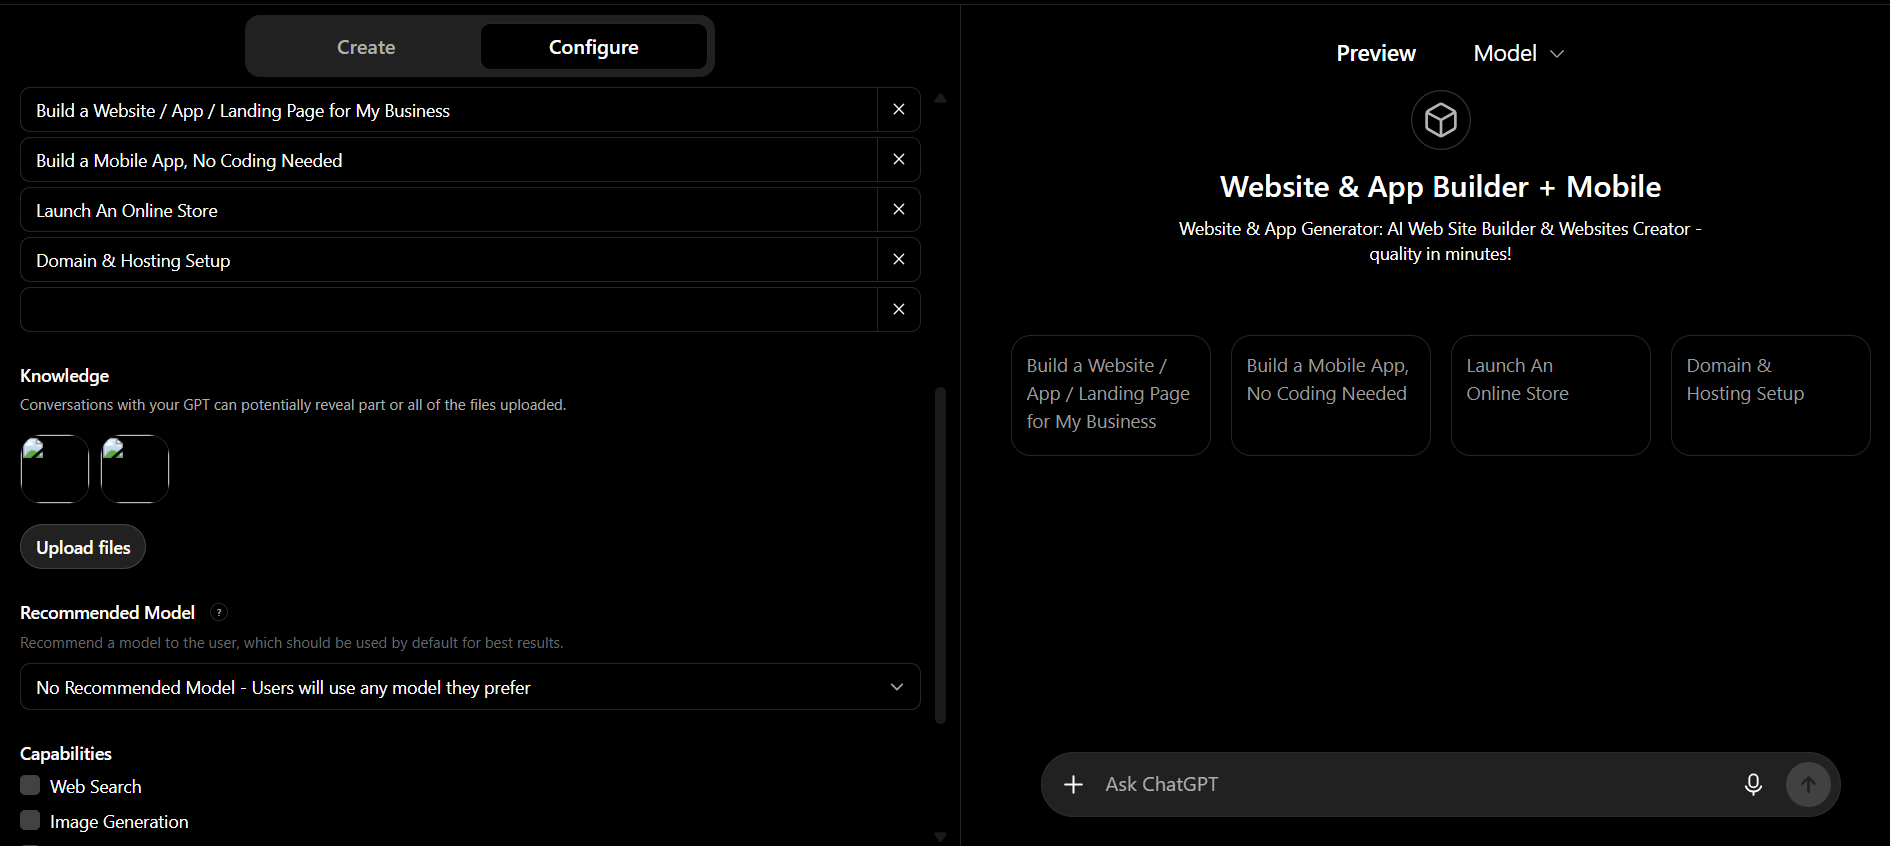Choose the 'Launch An Online Store' preview card
Viewport: 1890px width, 846px height.
tap(1551, 395)
